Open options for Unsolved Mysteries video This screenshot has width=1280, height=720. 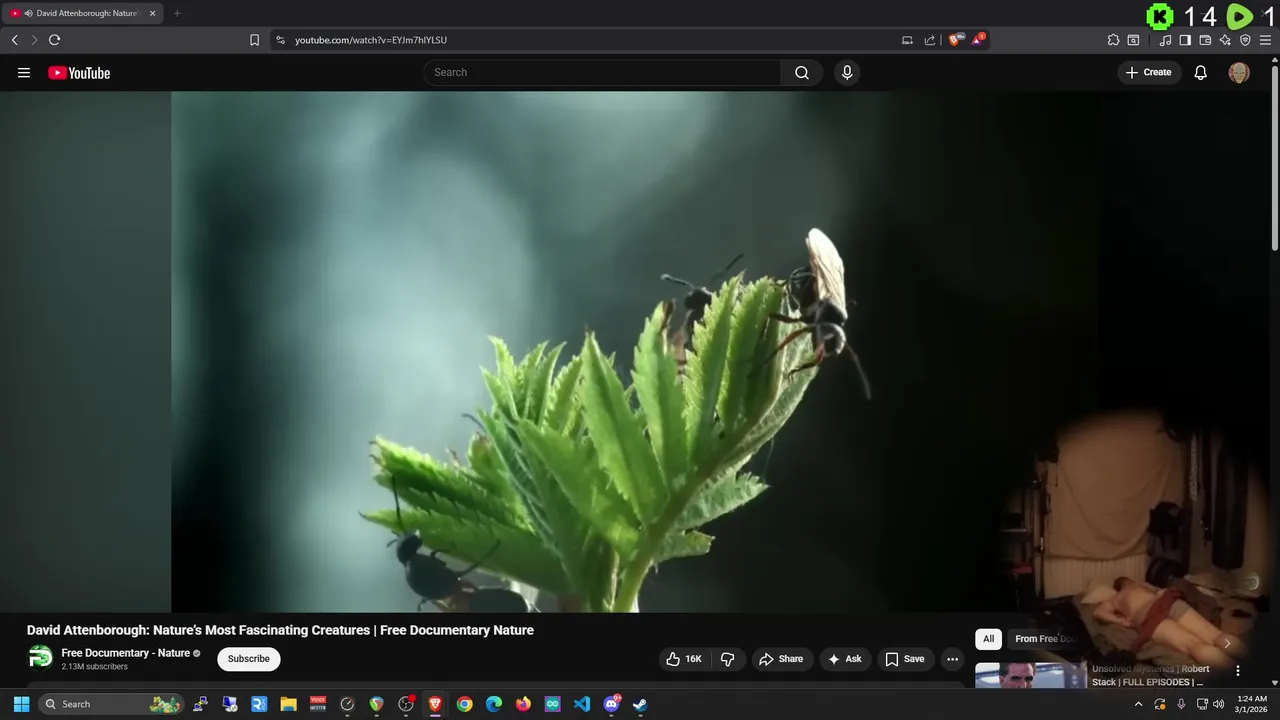pyautogui.click(x=1237, y=671)
